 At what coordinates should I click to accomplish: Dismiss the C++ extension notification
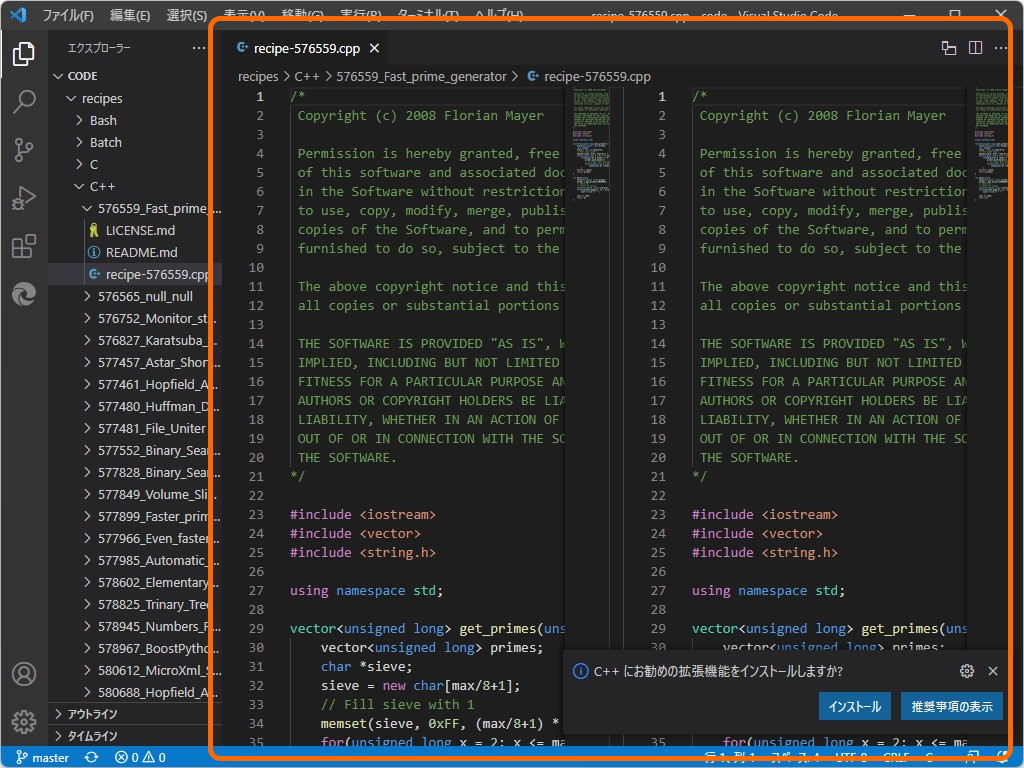click(993, 671)
